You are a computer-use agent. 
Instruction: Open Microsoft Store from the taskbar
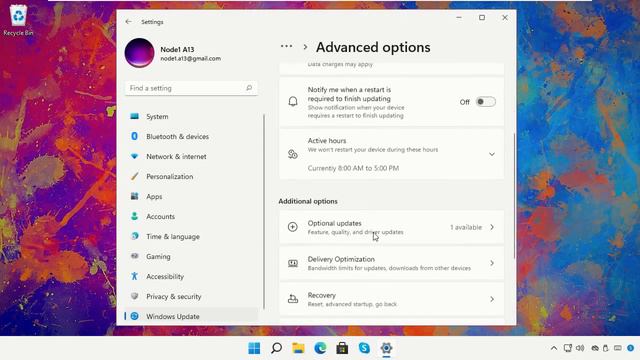[342, 348]
